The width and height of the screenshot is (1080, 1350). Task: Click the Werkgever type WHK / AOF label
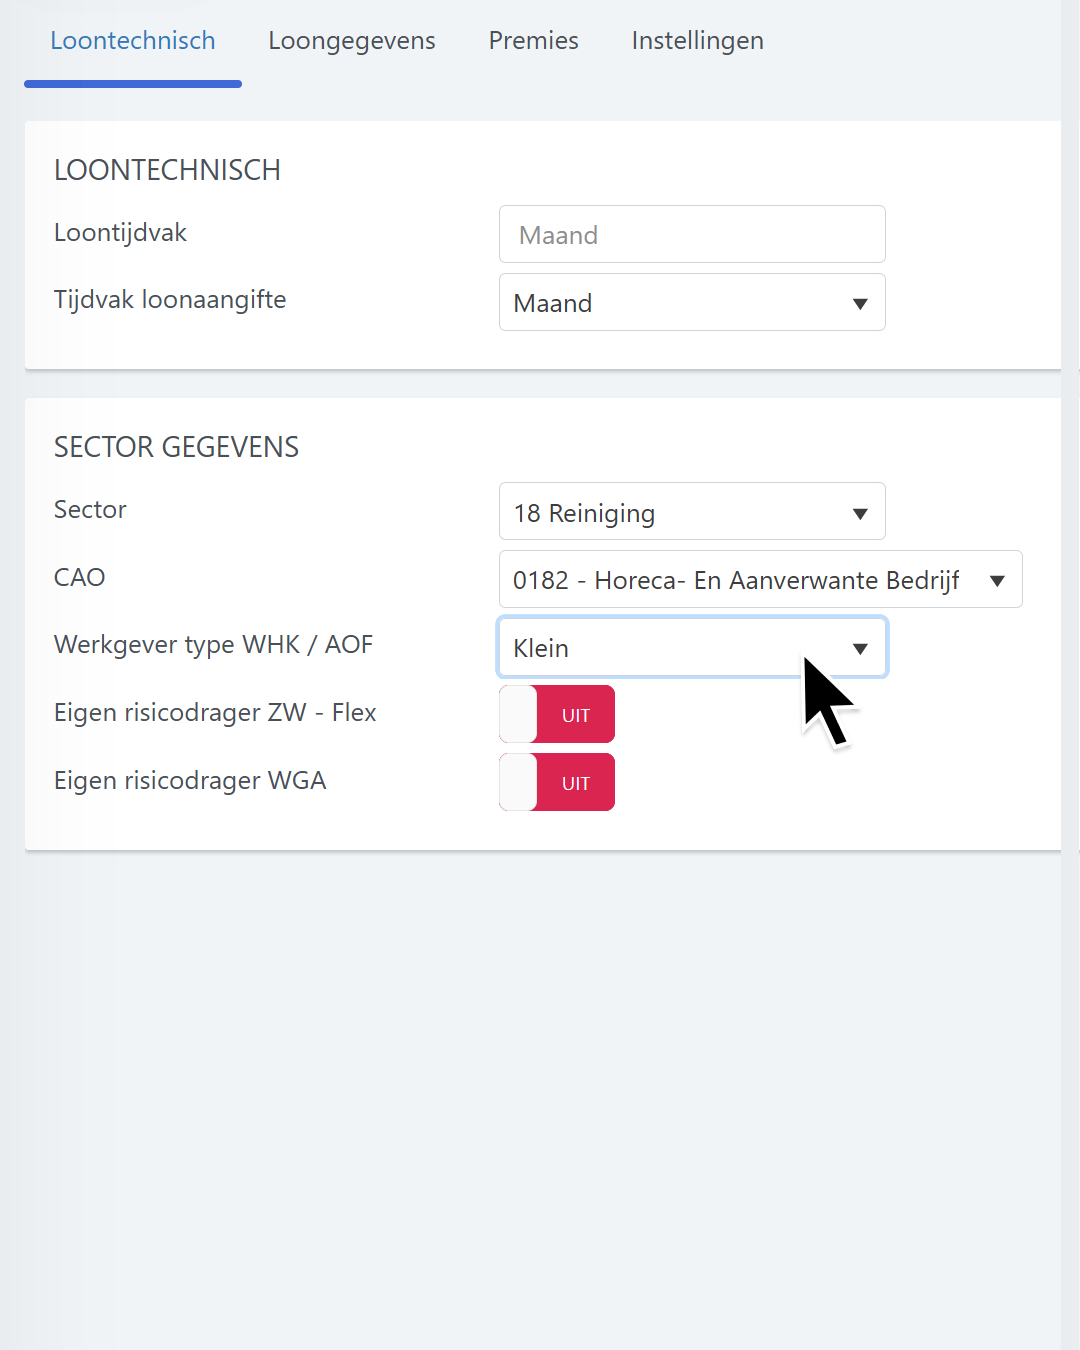tap(213, 645)
